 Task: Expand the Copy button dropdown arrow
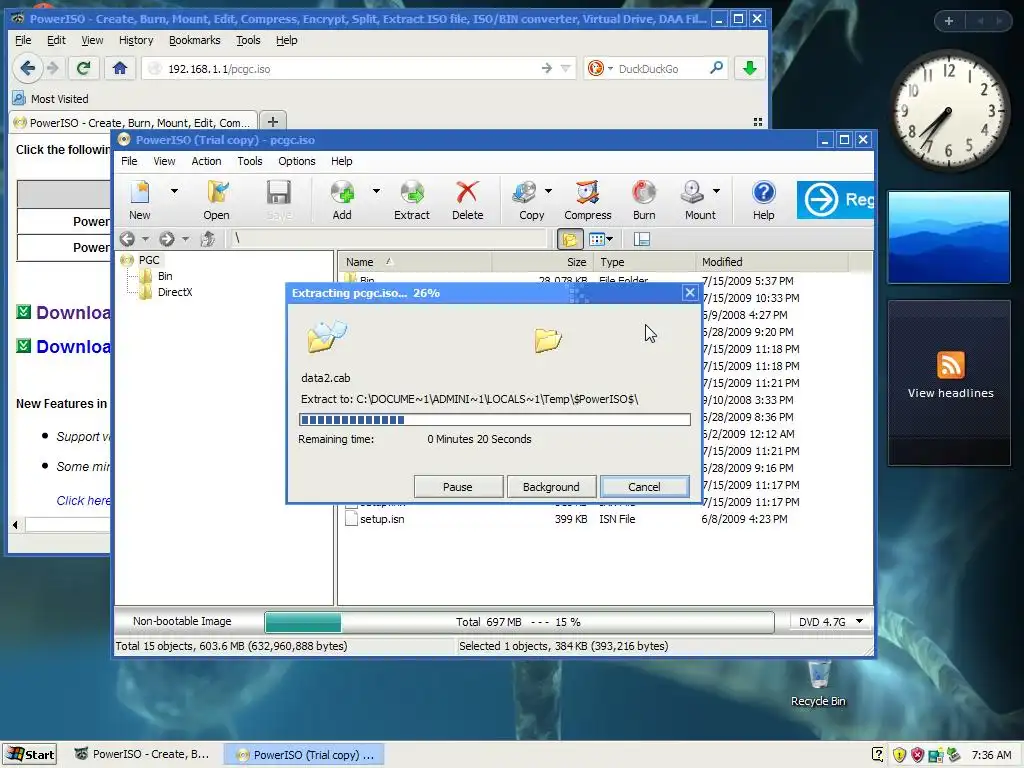click(x=548, y=191)
